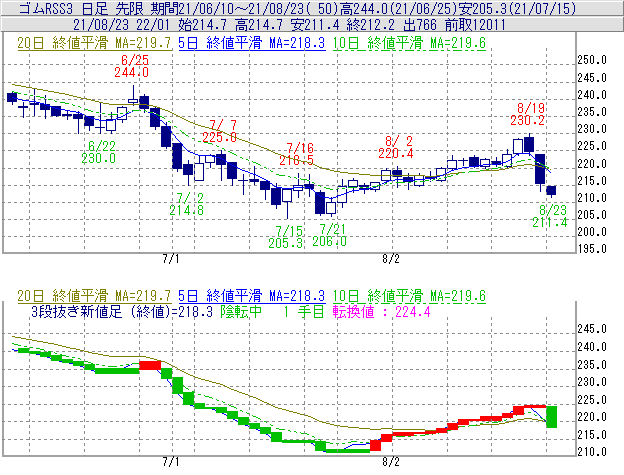Image resolution: width=624 pixels, height=475 pixels.
Task: Select the 7/15 205.3 low annotation
Action: point(286,237)
